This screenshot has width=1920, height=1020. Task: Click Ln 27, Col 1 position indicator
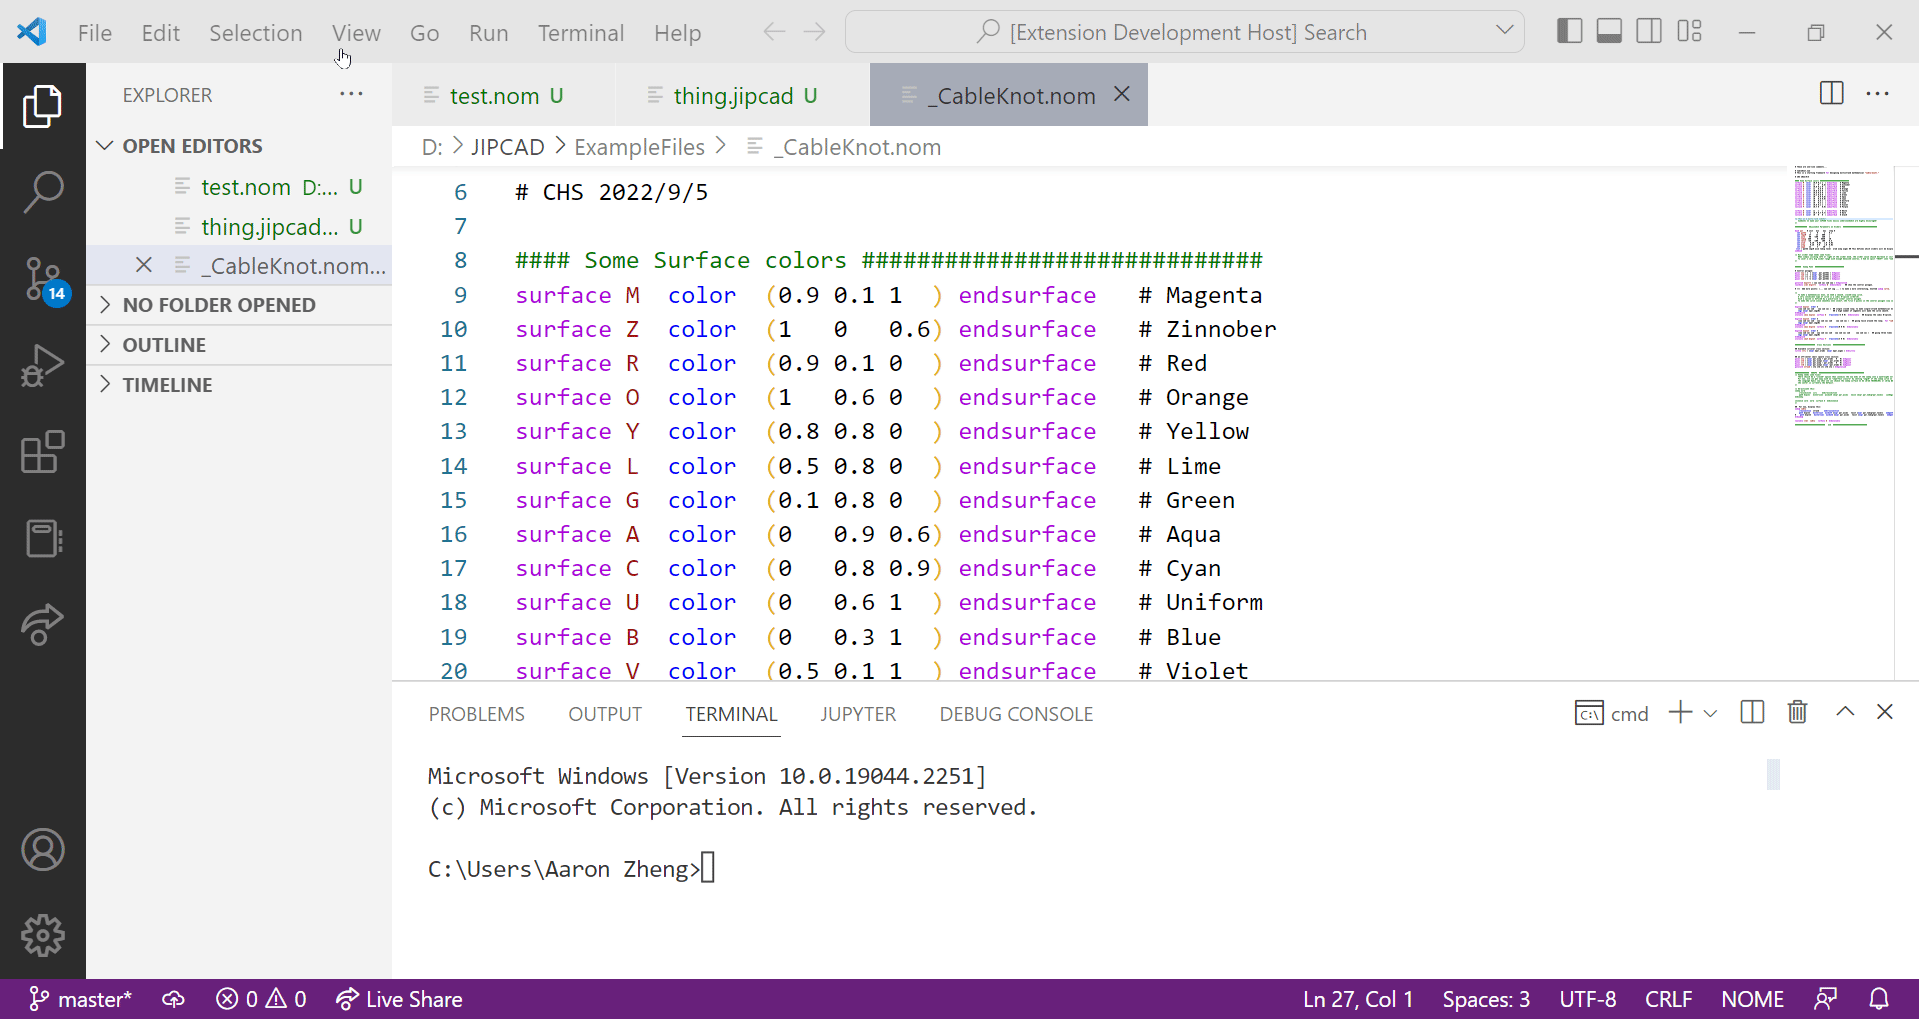tap(1358, 999)
